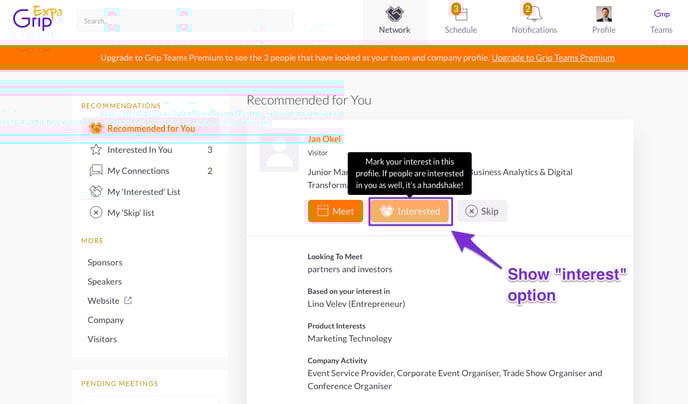Click the Interested button
Screen dimensions: 688x404
(x=410, y=211)
